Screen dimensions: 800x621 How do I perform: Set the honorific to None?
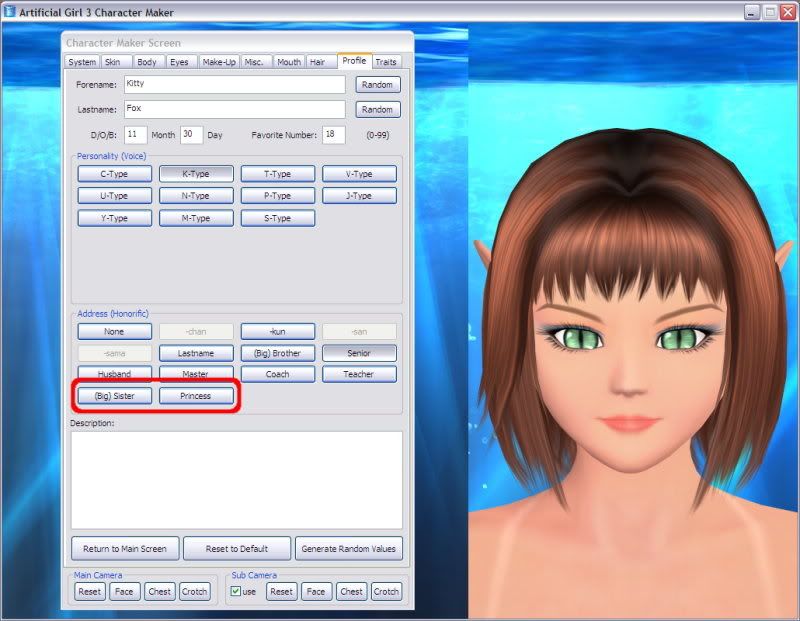coord(114,332)
